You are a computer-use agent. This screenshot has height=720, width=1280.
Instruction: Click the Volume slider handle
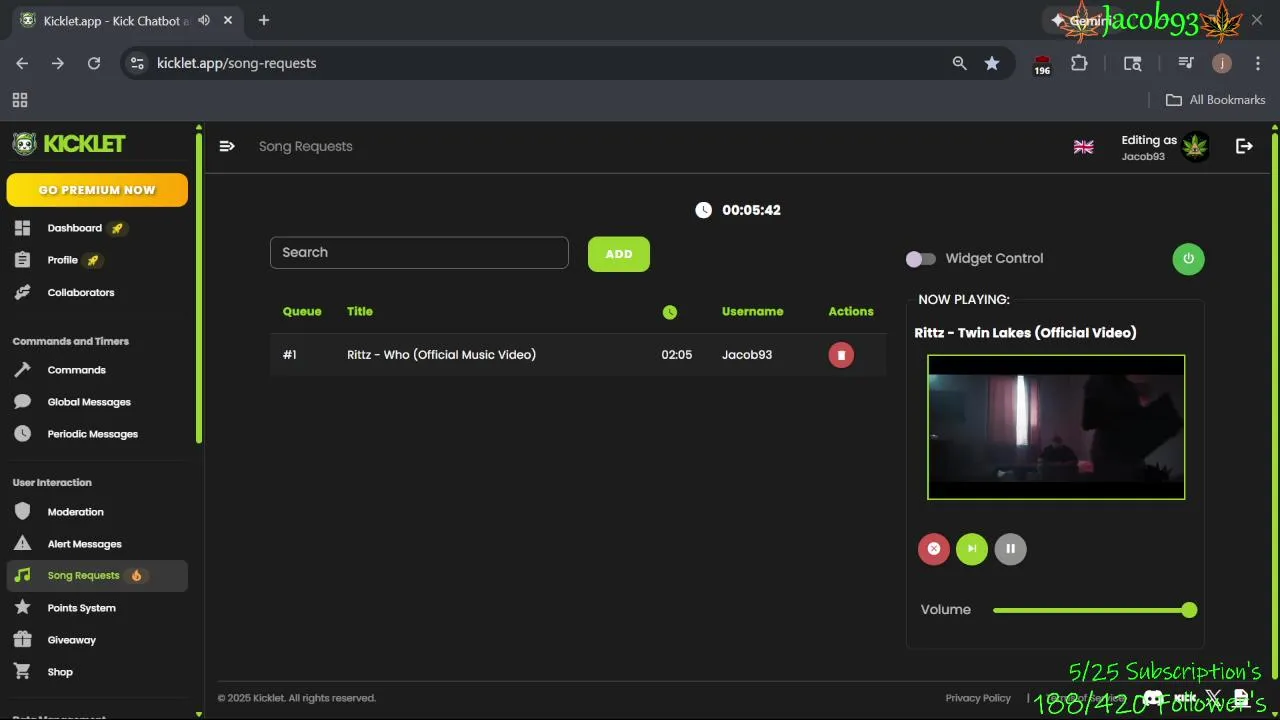[1189, 610]
